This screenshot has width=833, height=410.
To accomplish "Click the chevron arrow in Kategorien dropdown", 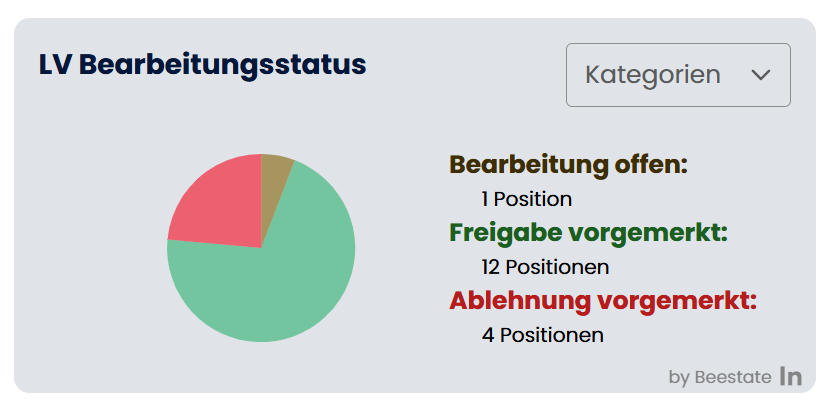I will (x=760, y=75).
